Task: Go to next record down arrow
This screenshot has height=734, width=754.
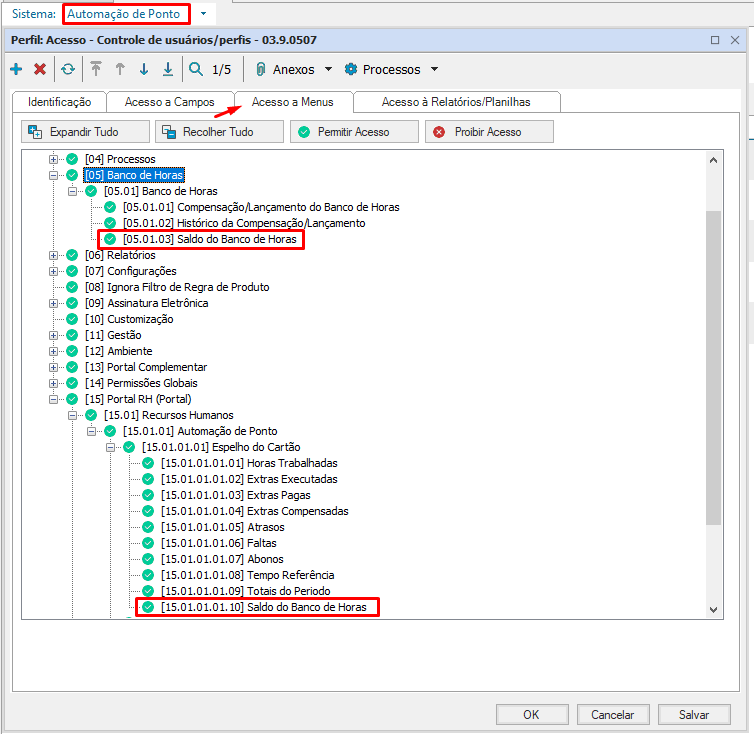Action: tap(144, 69)
